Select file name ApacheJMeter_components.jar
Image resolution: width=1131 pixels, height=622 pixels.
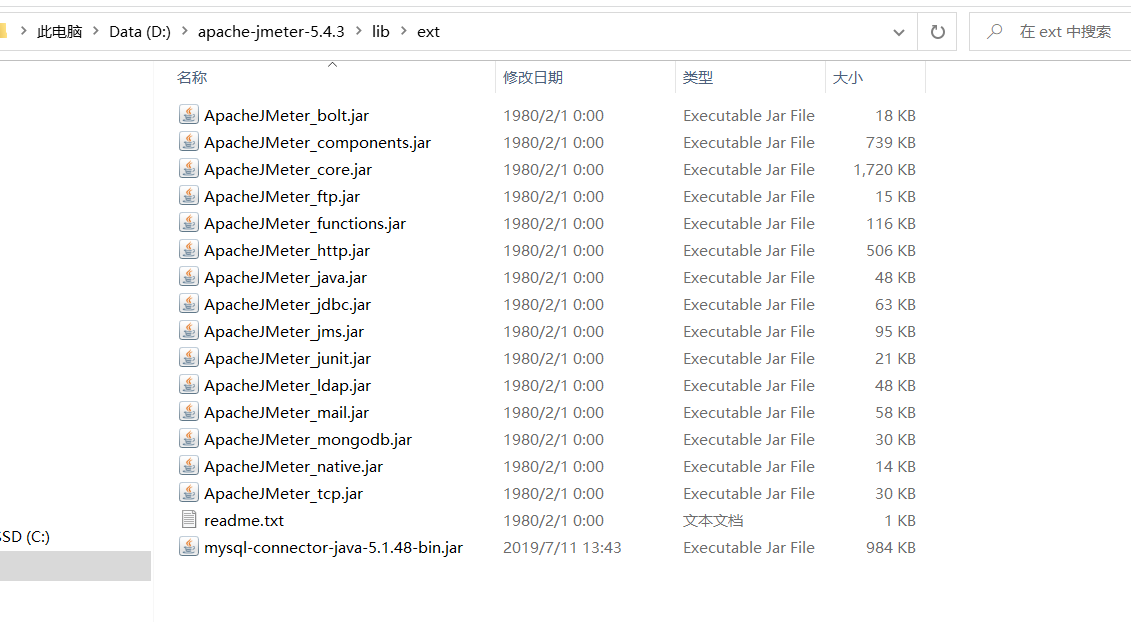tap(317, 142)
